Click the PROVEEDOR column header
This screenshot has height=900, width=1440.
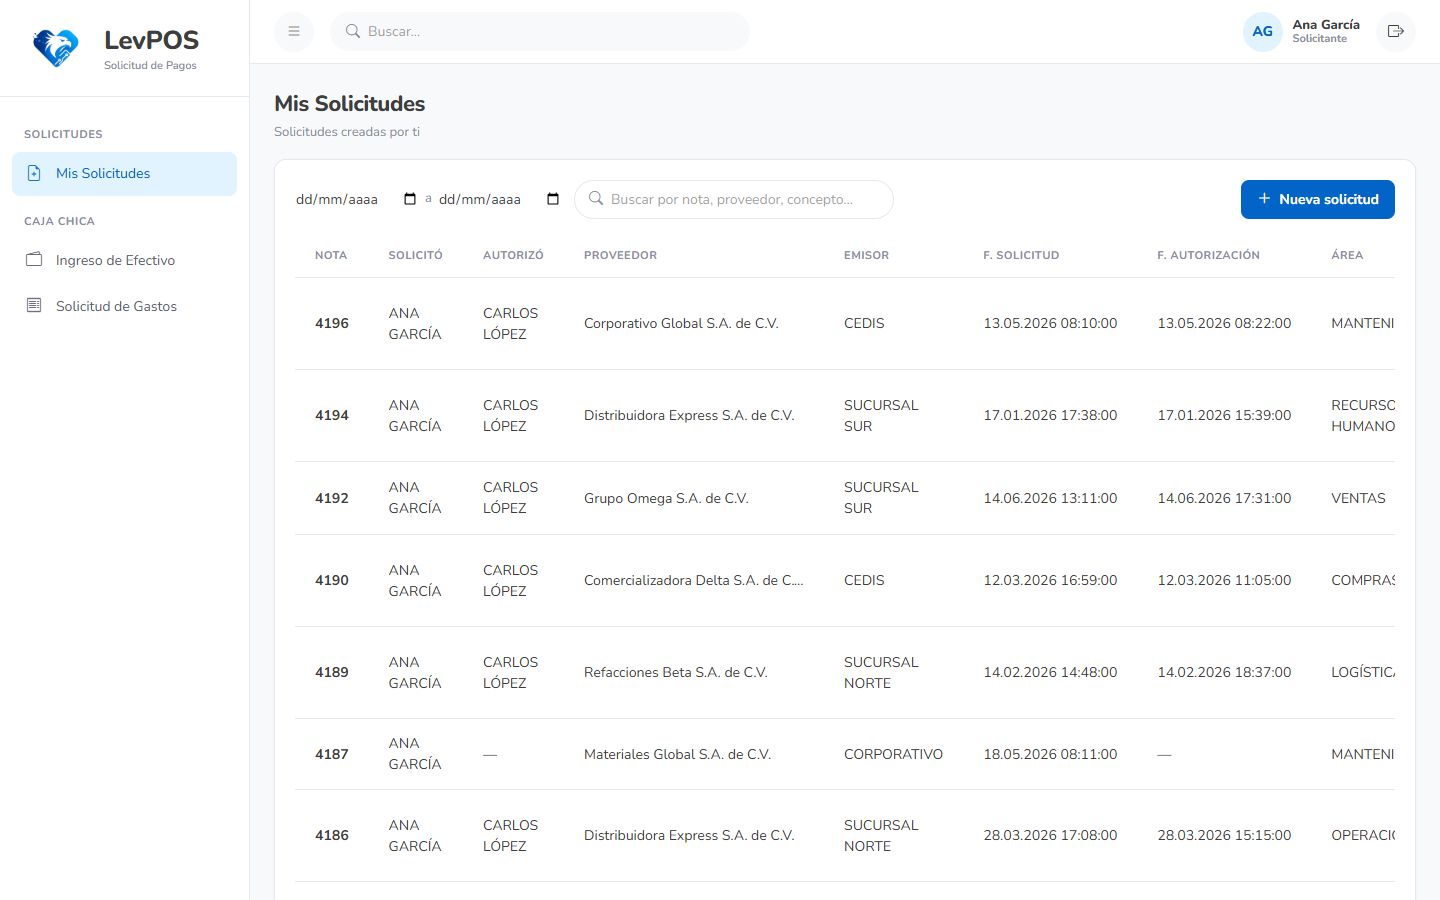(620, 255)
